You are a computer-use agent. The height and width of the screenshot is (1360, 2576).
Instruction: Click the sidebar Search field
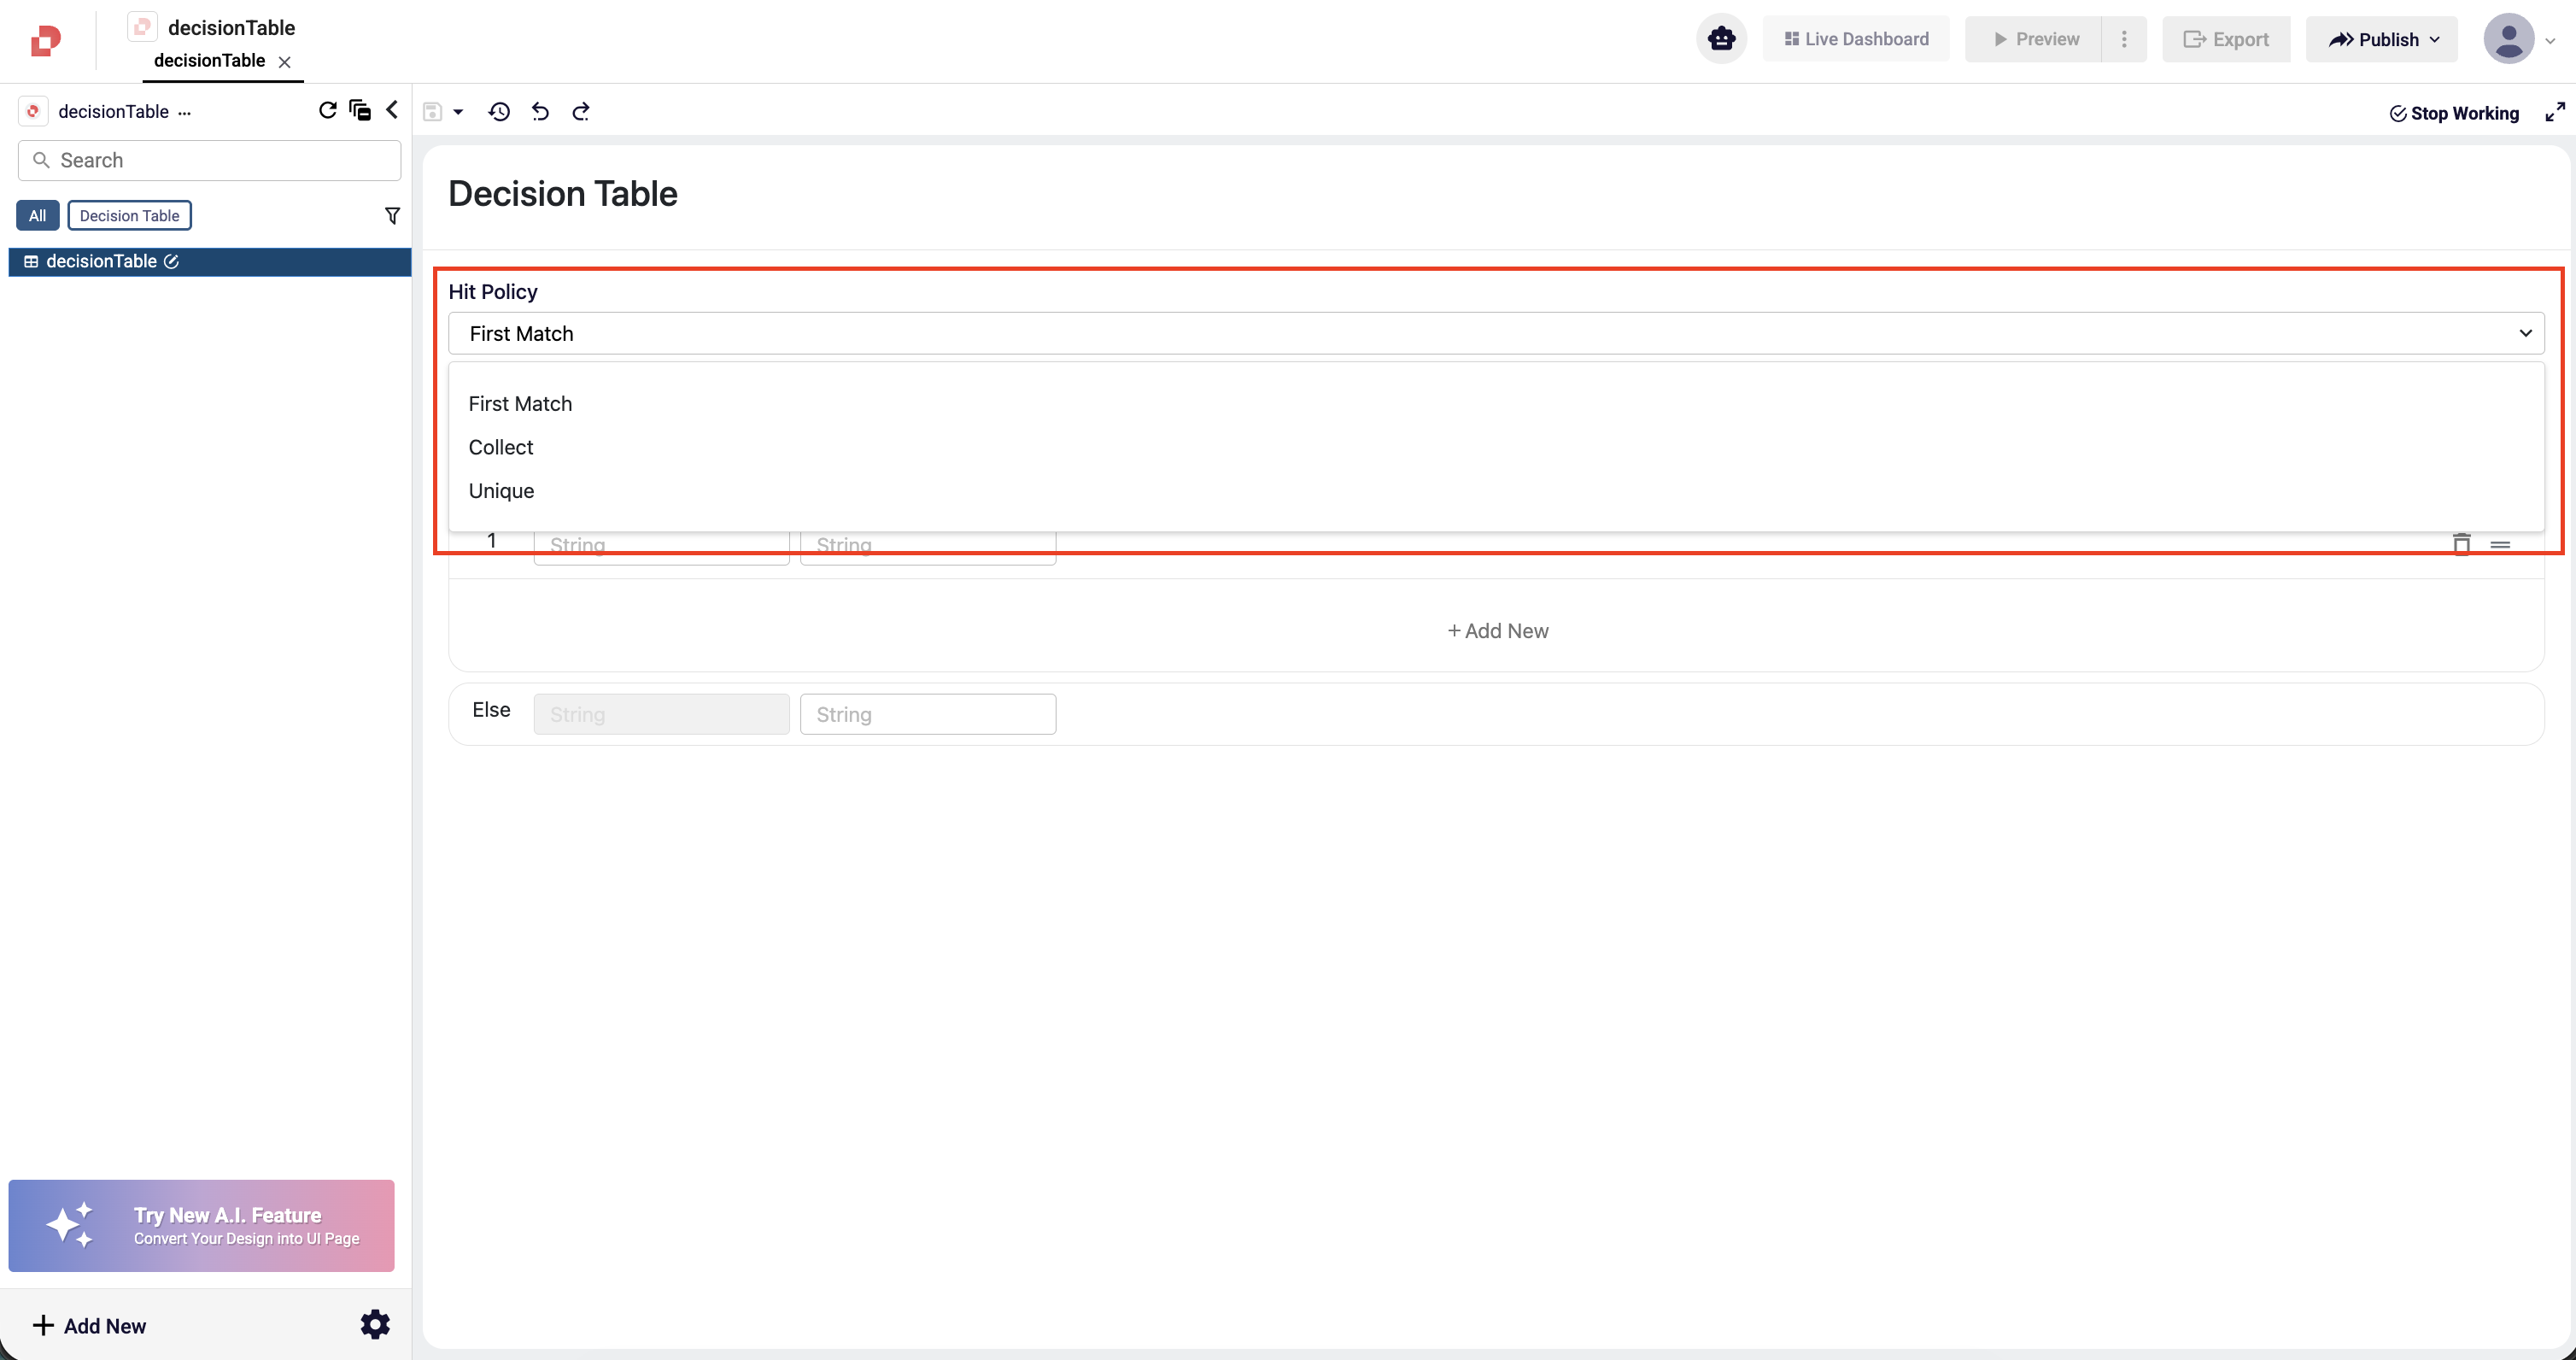[x=210, y=160]
